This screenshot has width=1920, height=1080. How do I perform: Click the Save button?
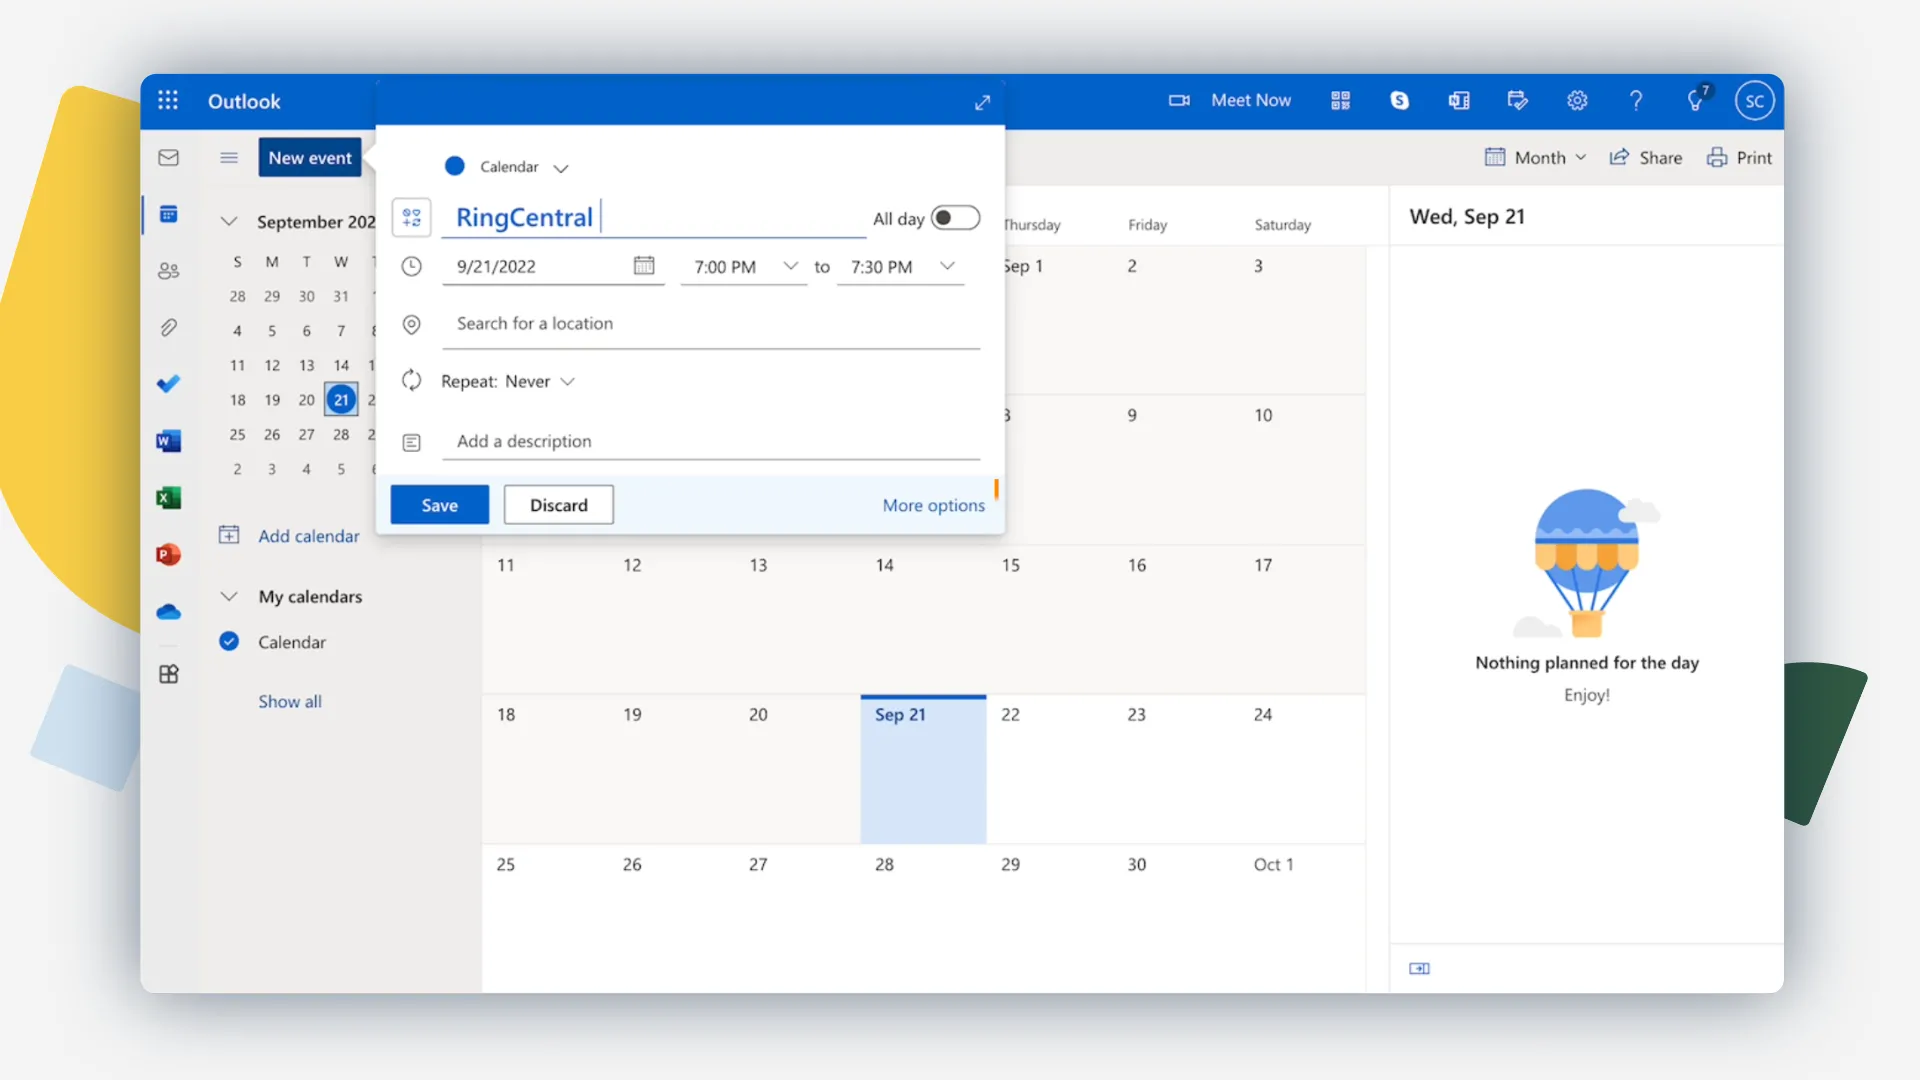[x=439, y=505]
